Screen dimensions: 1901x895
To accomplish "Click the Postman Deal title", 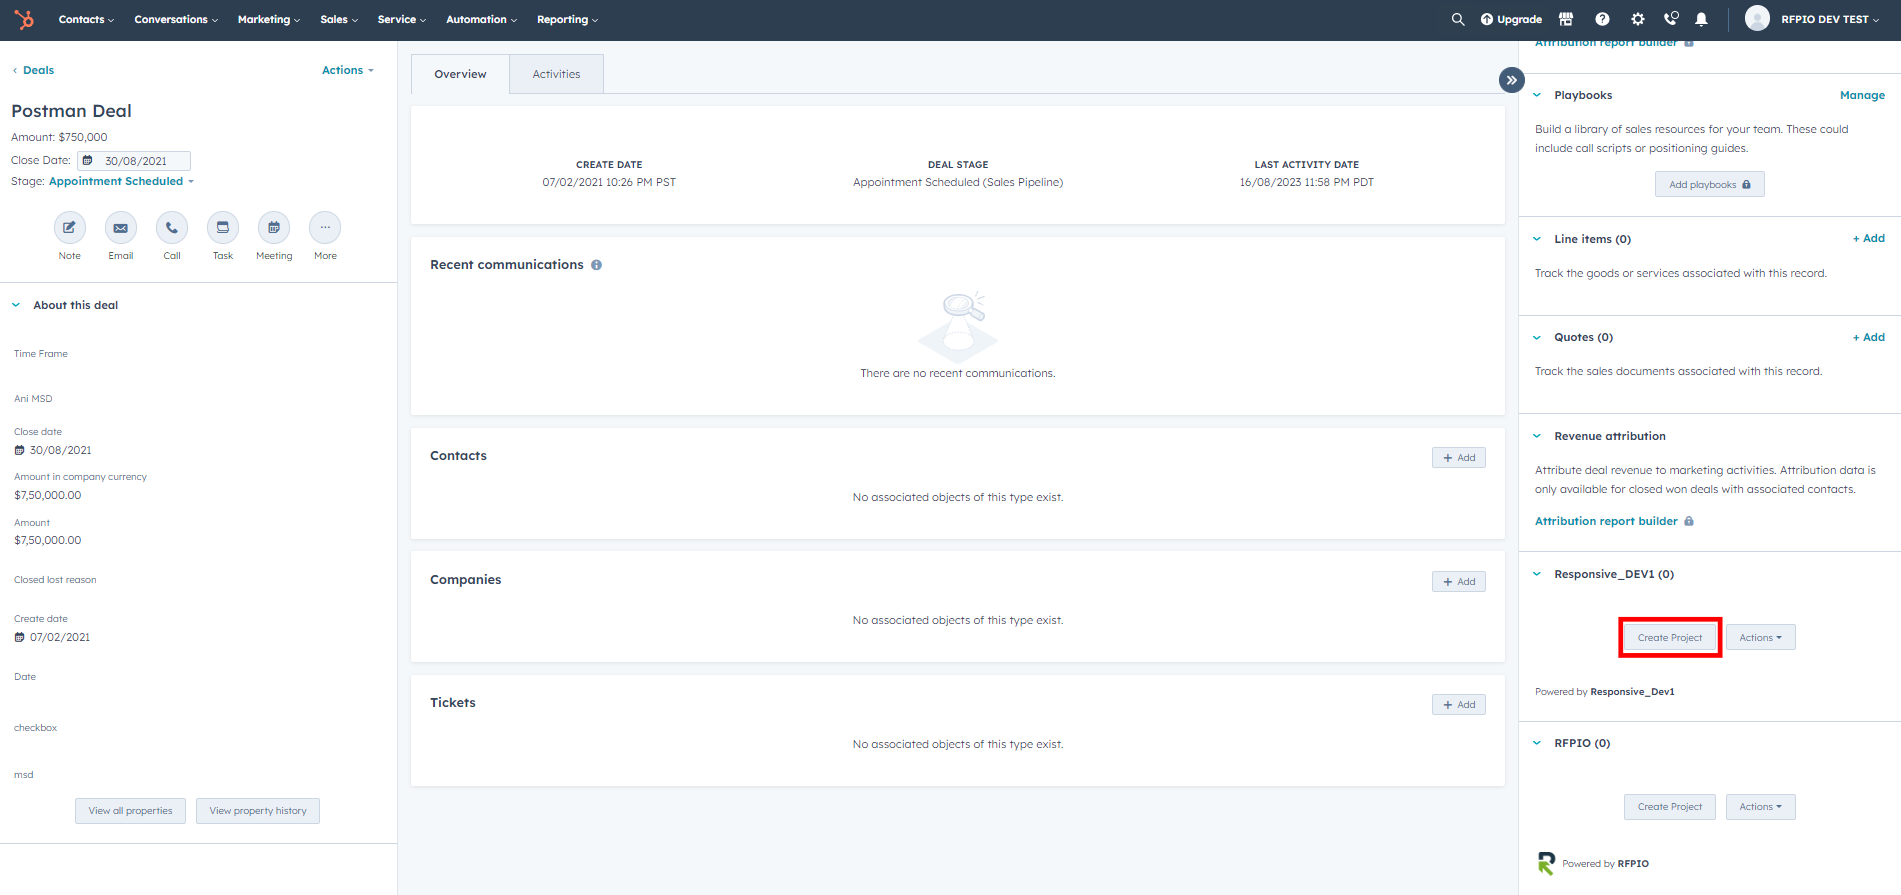I will point(71,111).
